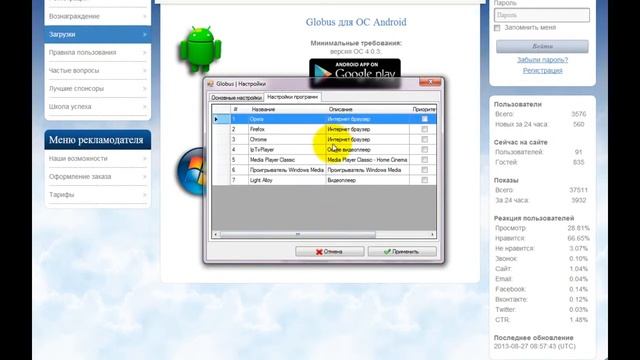
Task: Click the Применить button
Action: pos(402,252)
